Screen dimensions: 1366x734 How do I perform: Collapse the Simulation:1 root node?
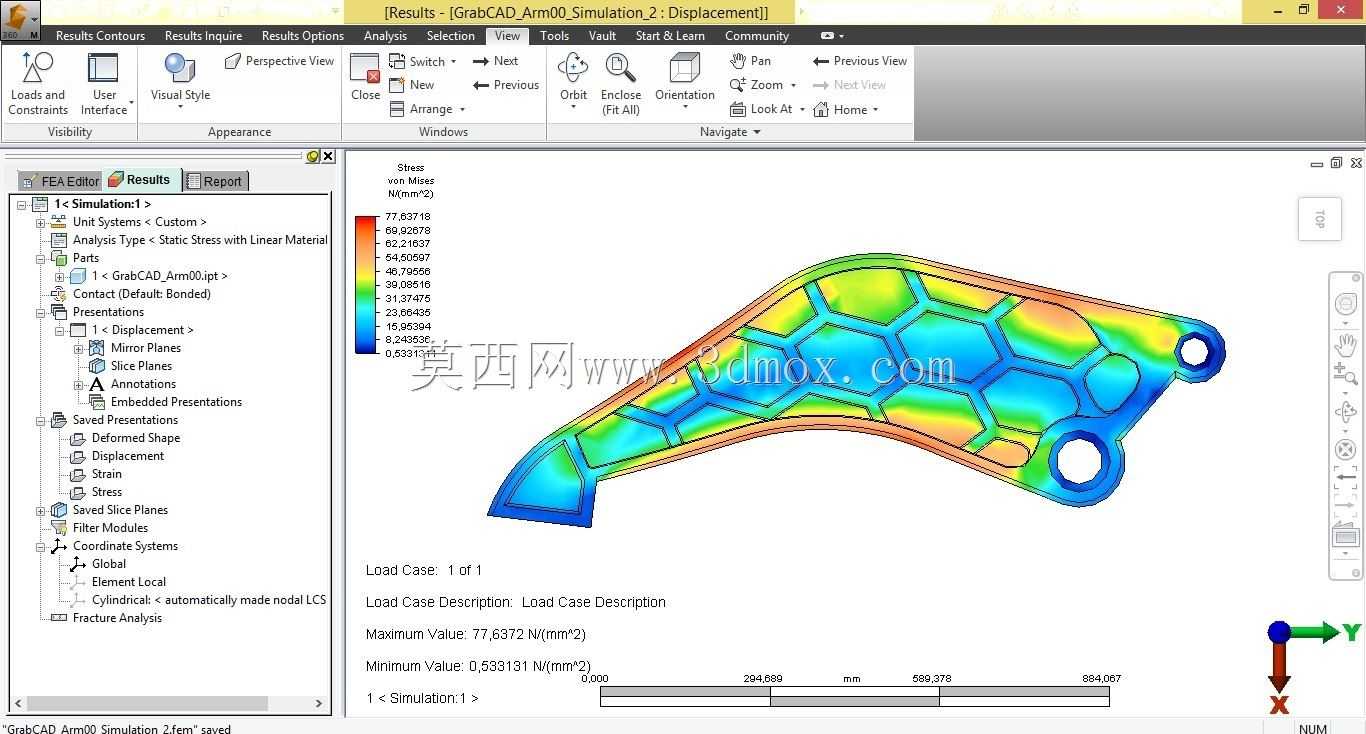(21, 204)
